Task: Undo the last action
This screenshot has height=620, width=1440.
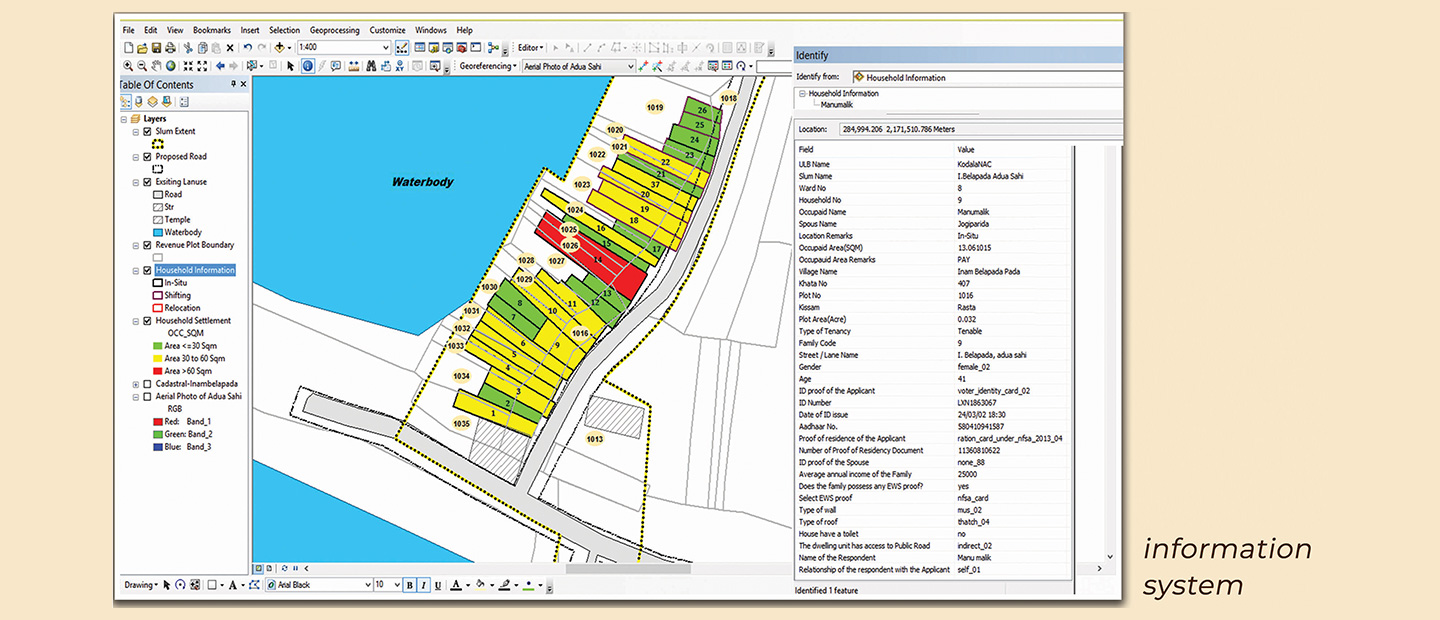Action: [x=247, y=48]
